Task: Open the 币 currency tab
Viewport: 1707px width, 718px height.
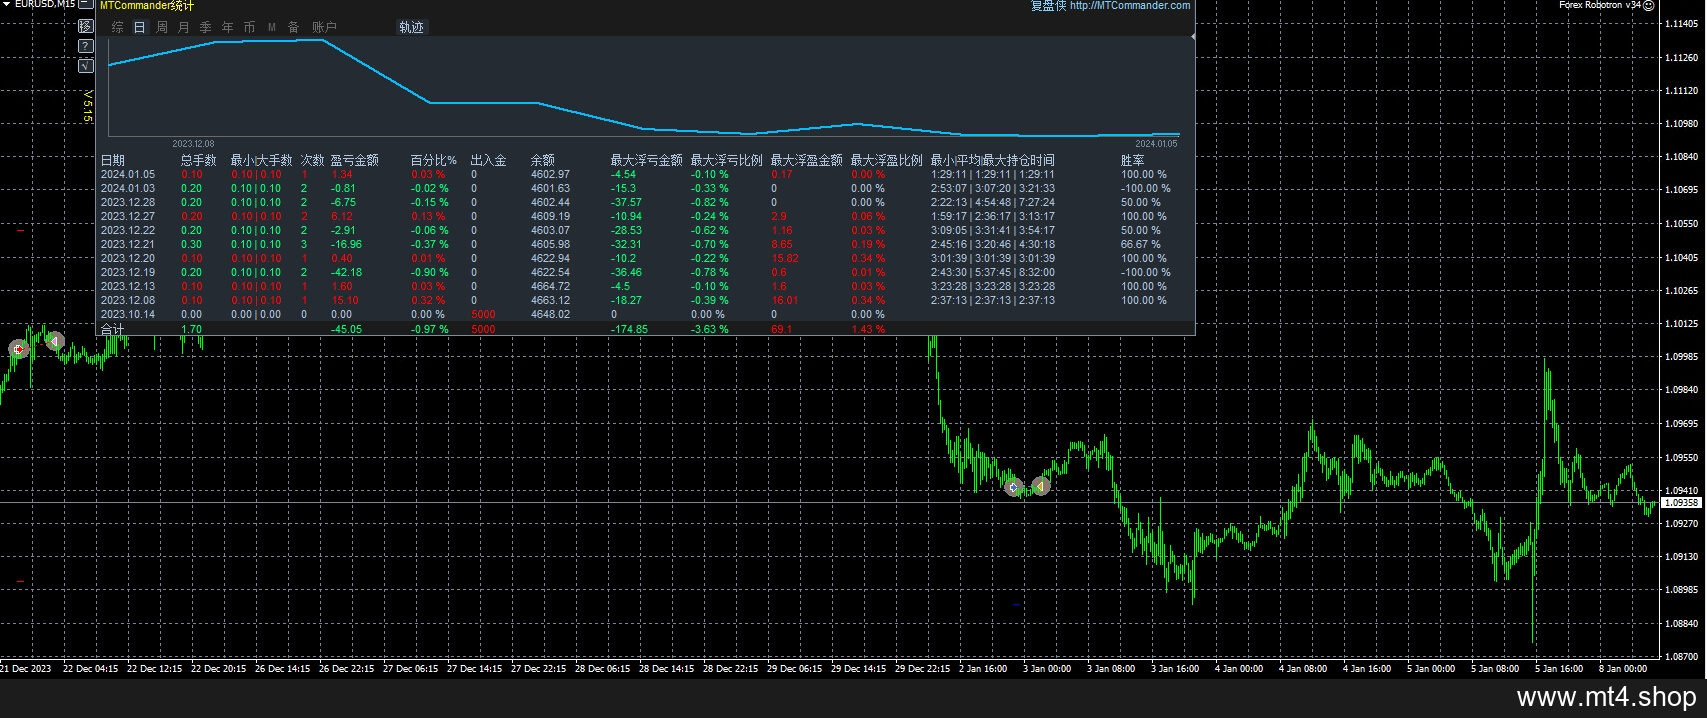Action: [249, 27]
